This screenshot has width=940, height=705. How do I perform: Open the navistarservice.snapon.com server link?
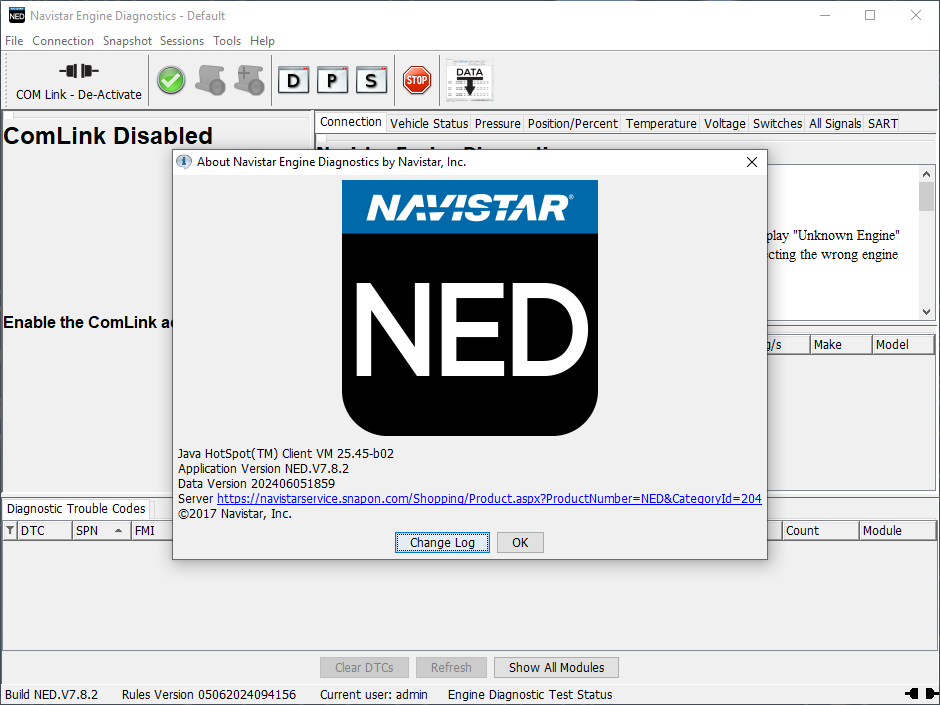[x=489, y=499]
